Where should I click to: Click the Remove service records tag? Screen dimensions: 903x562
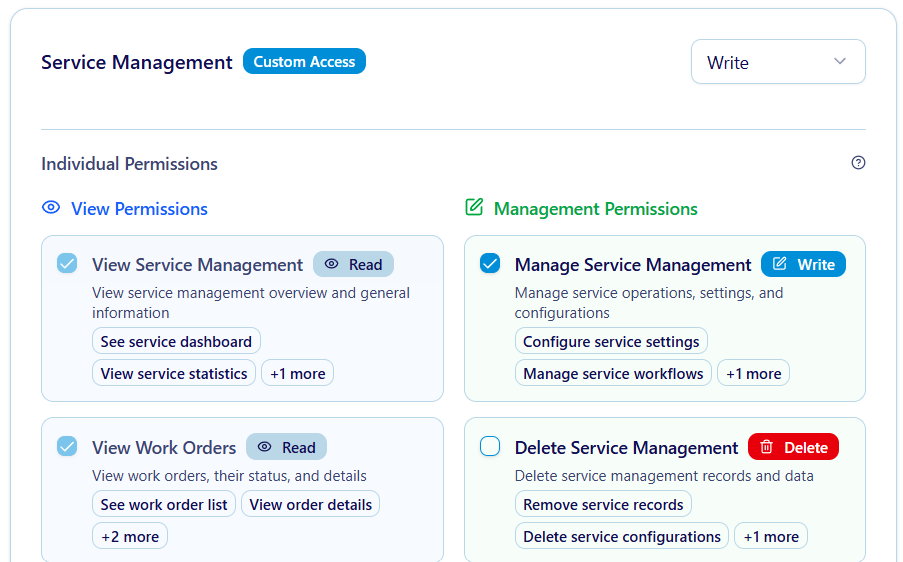point(603,505)
